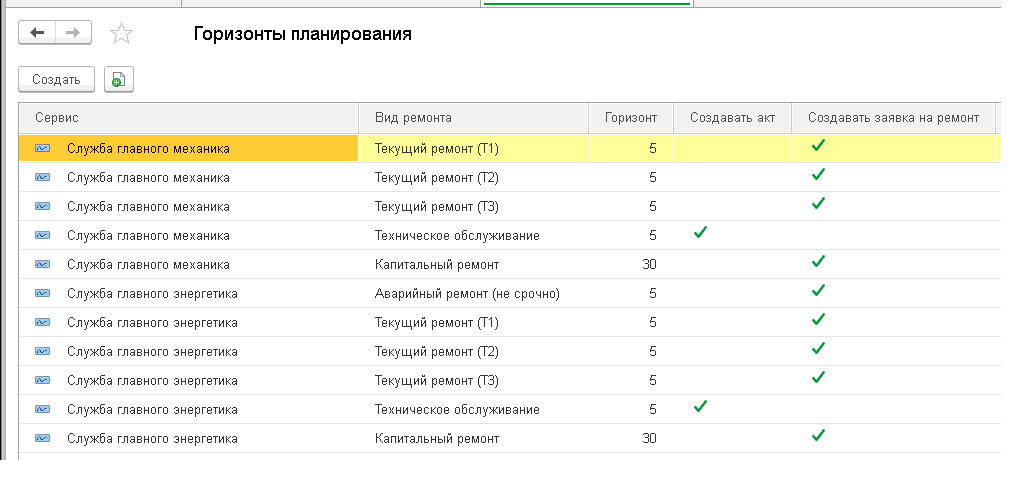1023x478 pixels.
Task: Click the Создавать акт column header
Action: tap(732, 117)
